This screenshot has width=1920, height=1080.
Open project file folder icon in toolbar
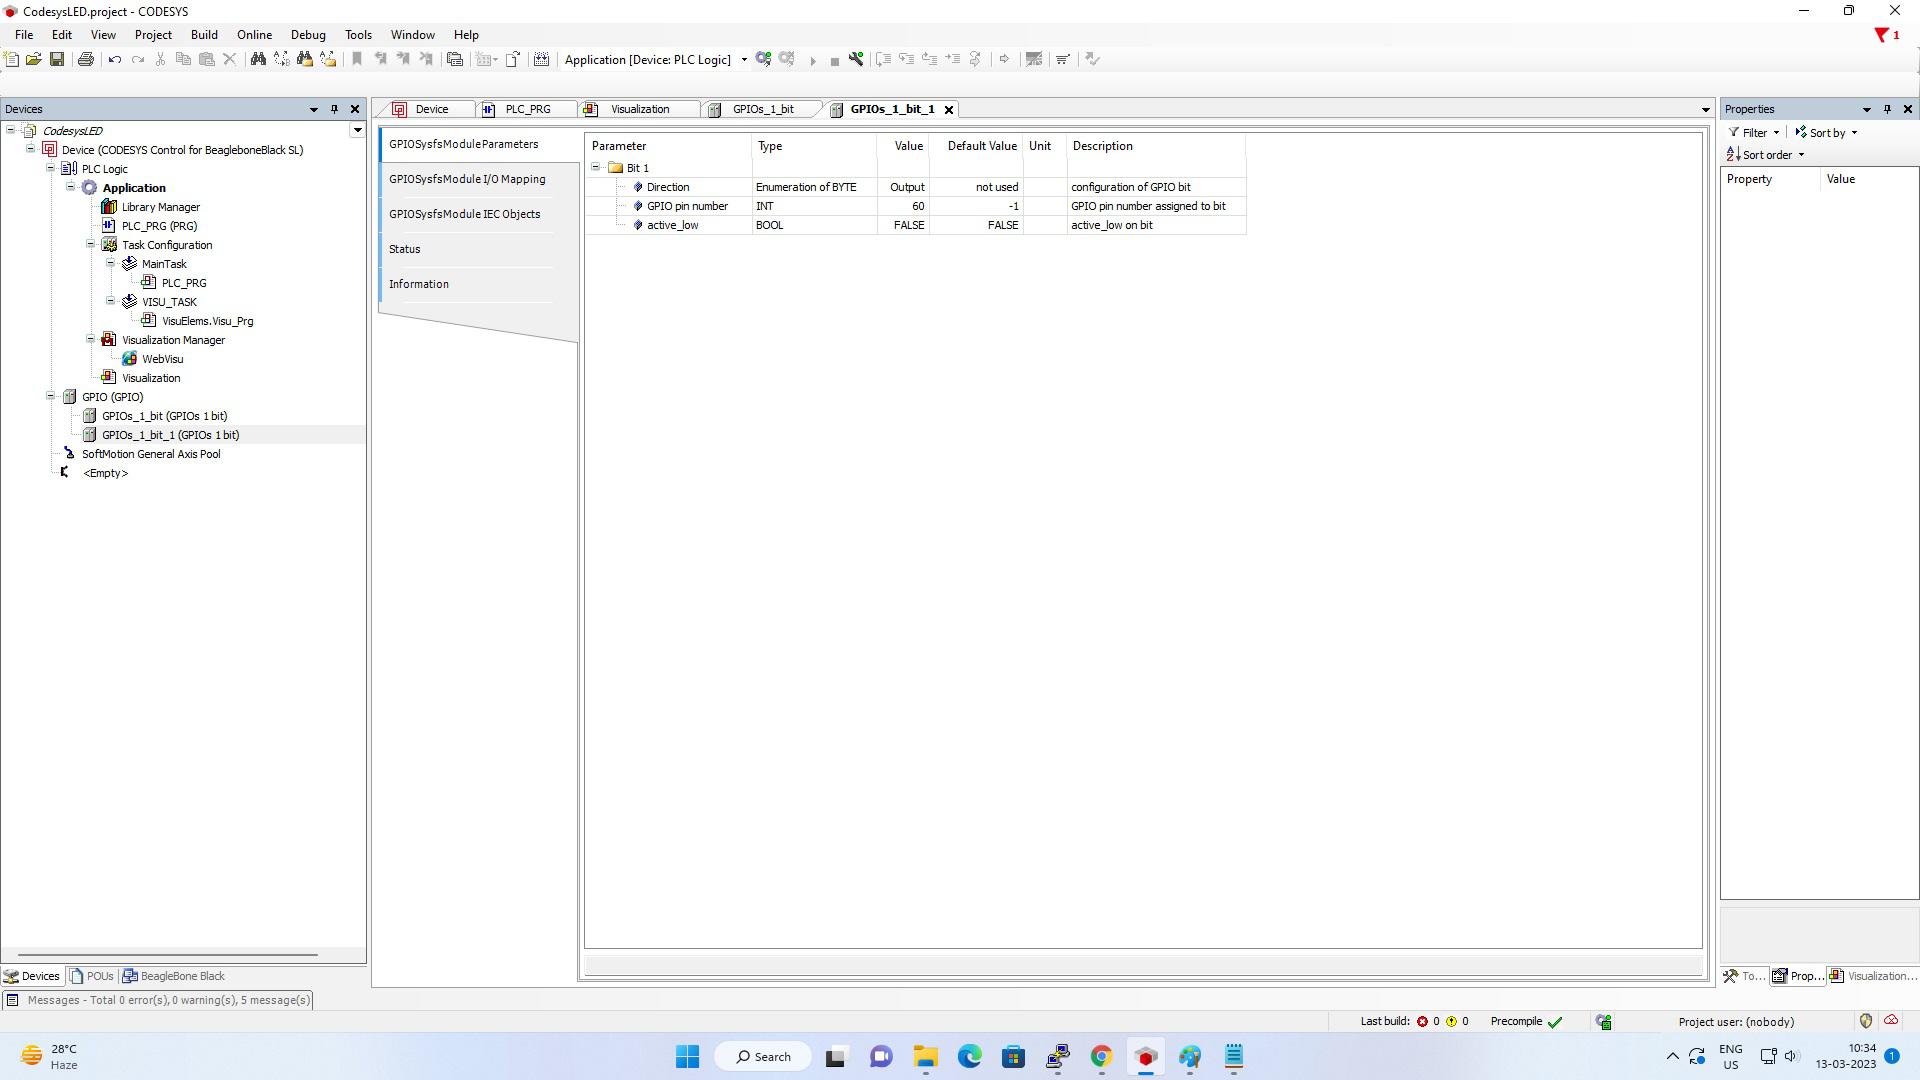click(33, 59)
